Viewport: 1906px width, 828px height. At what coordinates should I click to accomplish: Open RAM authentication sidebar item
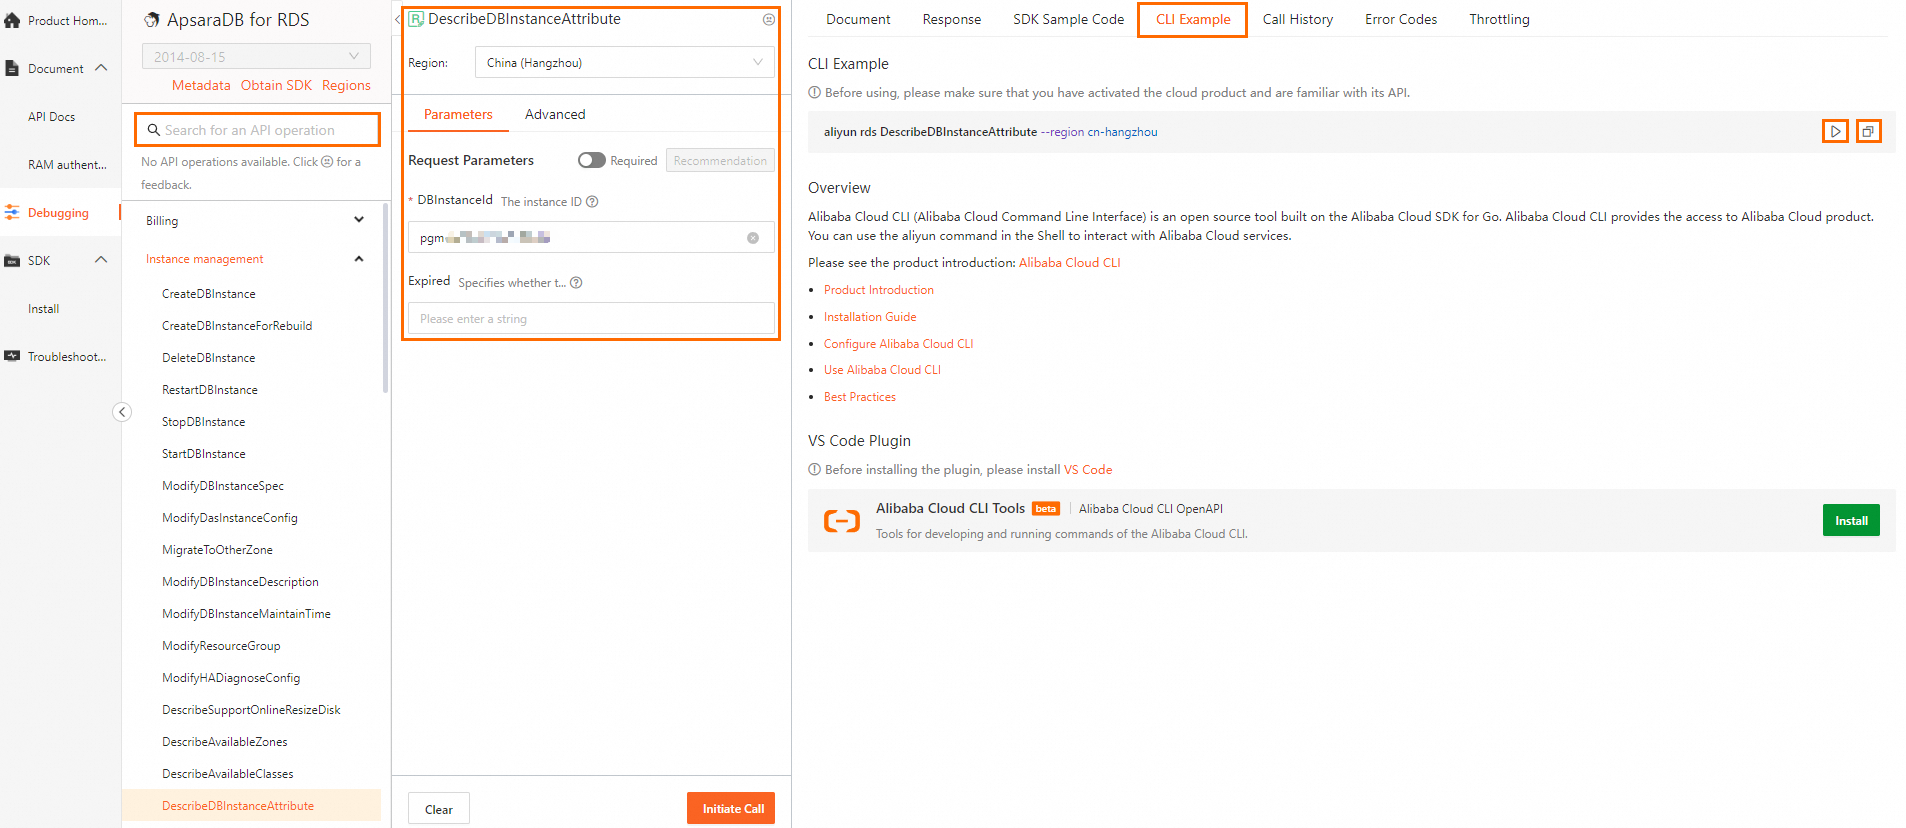pos(67,165)
